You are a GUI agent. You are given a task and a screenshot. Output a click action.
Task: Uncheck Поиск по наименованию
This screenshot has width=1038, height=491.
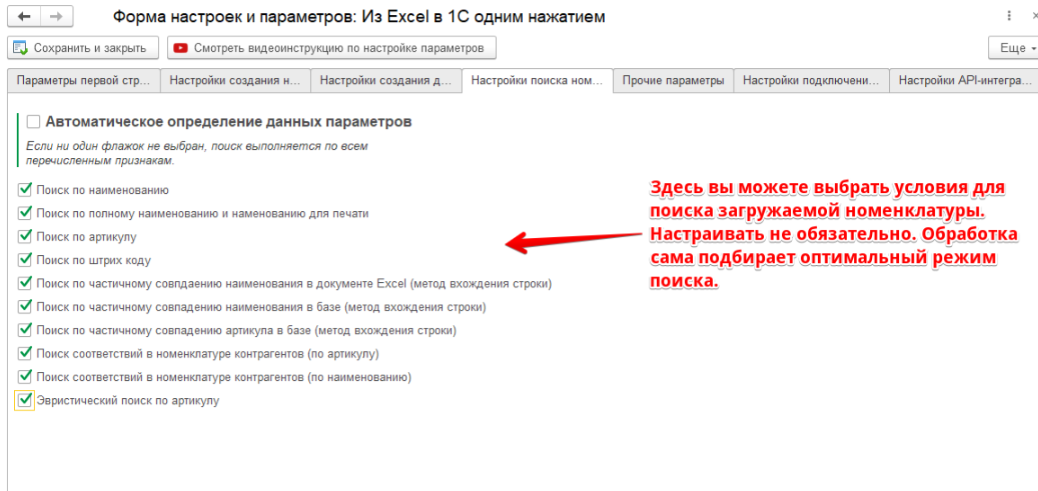(25, 190)
